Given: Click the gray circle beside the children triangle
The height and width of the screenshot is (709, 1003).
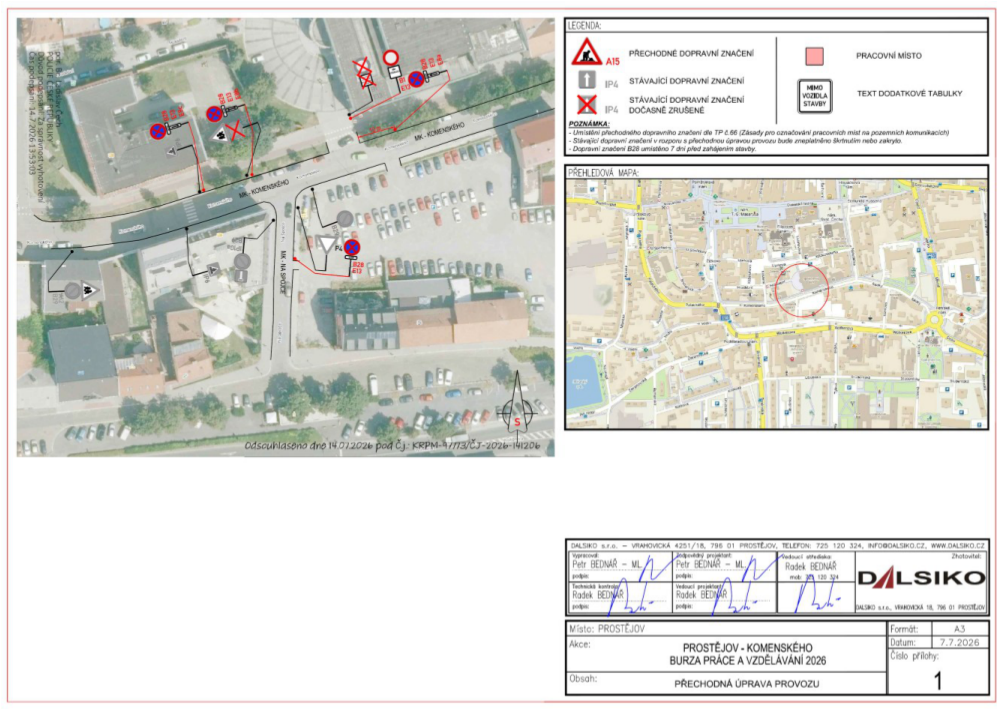Looking at the screenshot, I should (72, 291).
